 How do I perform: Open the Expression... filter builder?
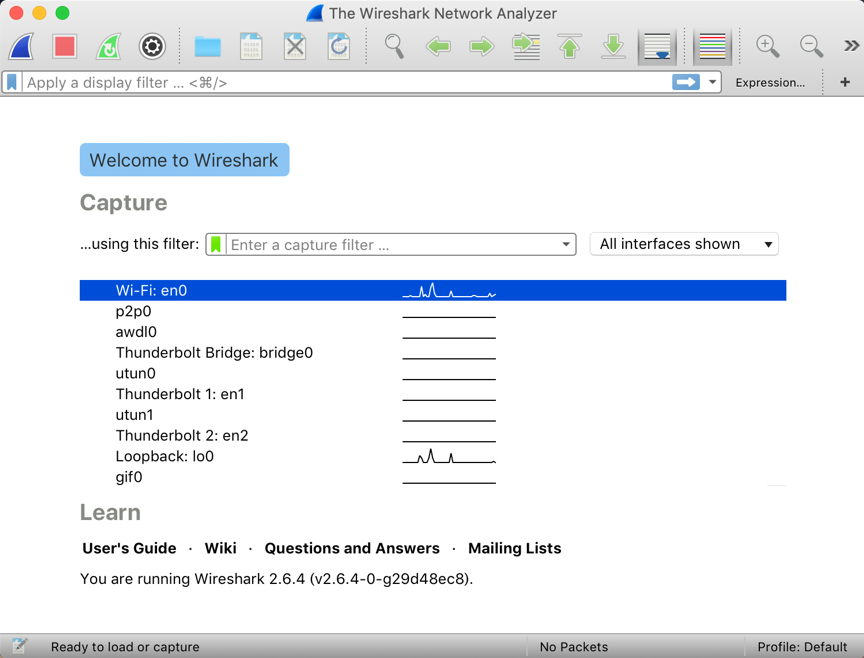[770, 83]
